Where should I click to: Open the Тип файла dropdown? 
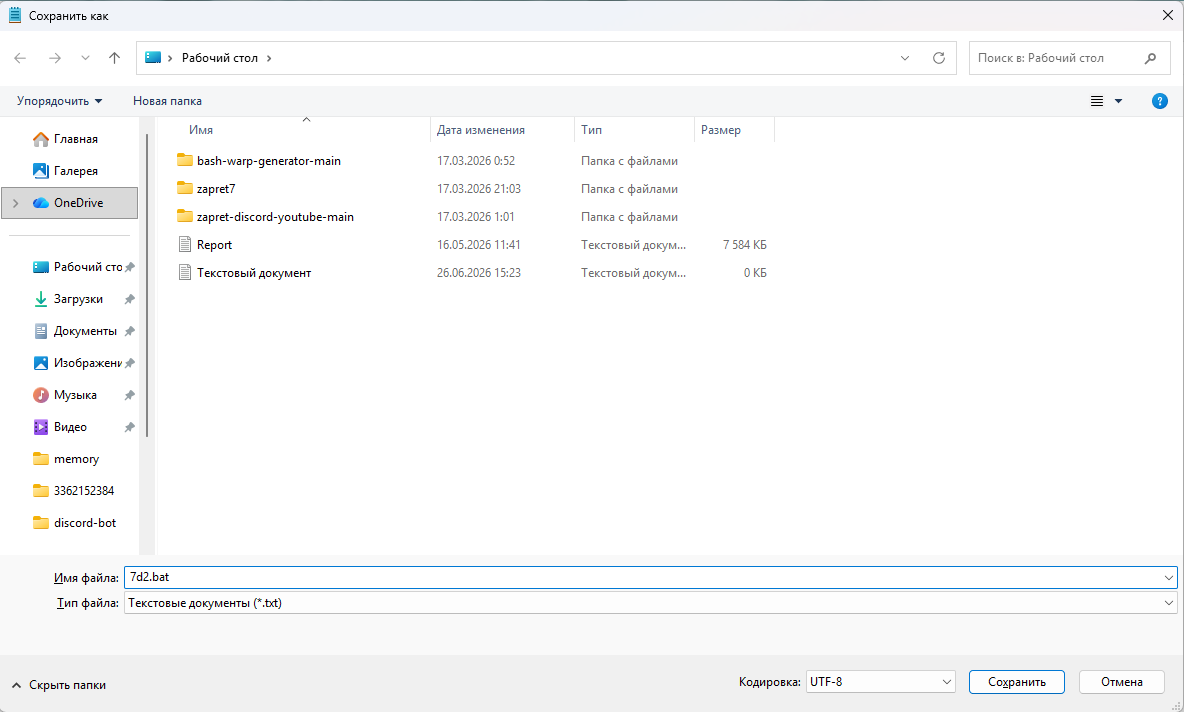[650, 603]
